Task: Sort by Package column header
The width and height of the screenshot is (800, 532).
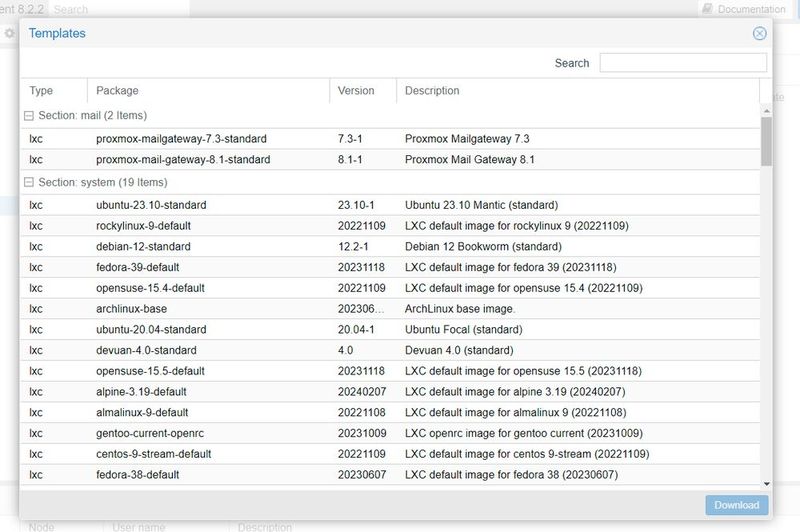Action: point(208,91)
